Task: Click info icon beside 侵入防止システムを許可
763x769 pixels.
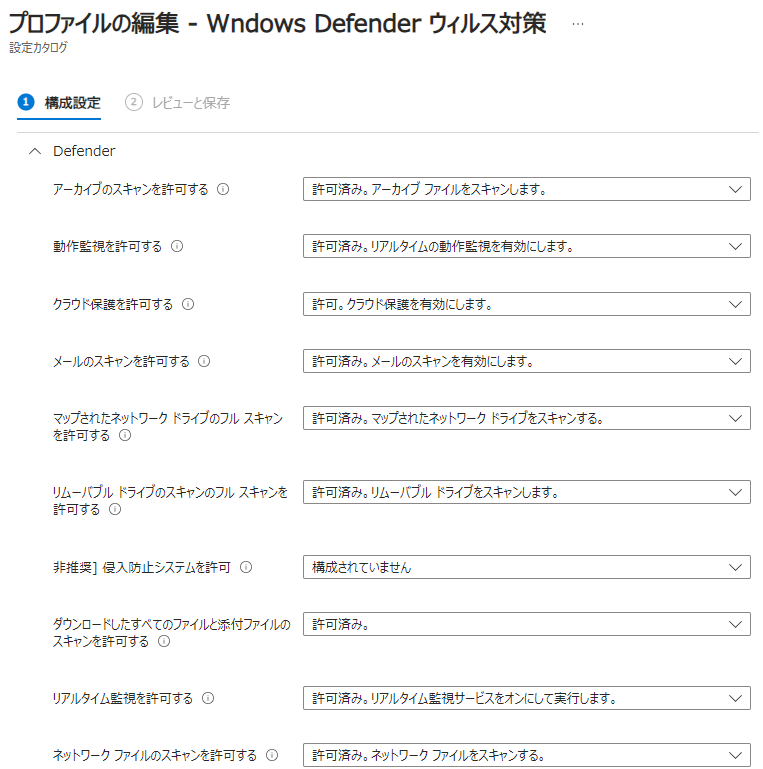Action: tap(246, 568)
